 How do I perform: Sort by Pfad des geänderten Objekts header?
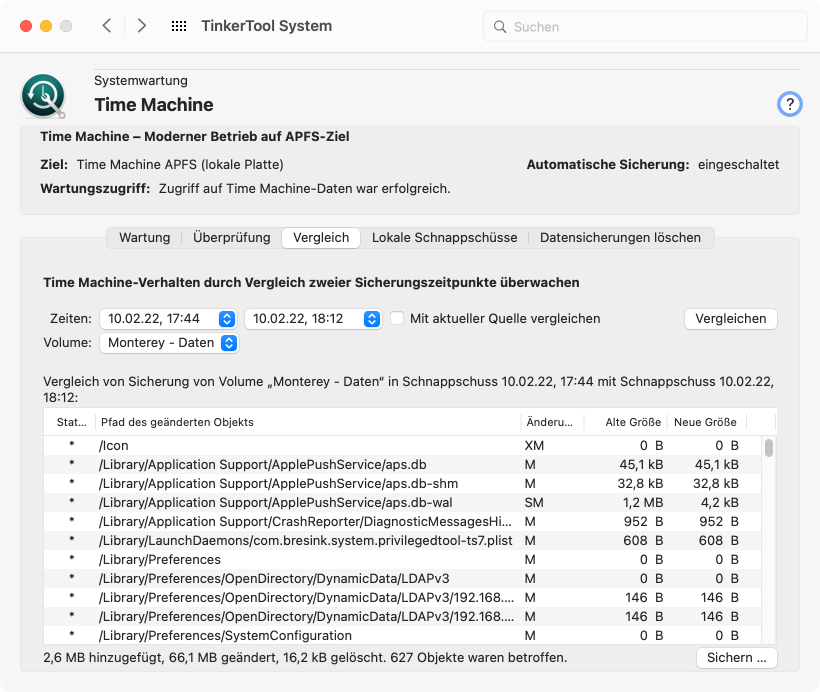tap(308, 422)
